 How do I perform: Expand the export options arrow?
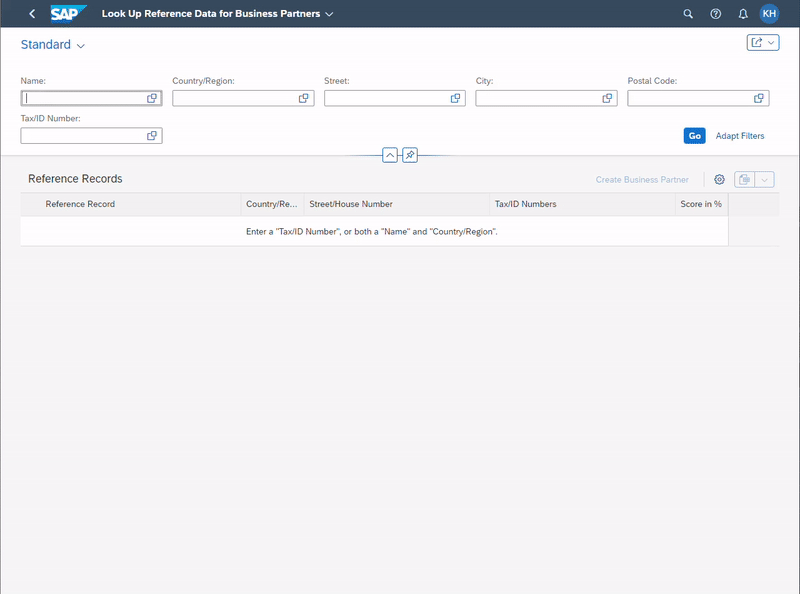(764, 180)
